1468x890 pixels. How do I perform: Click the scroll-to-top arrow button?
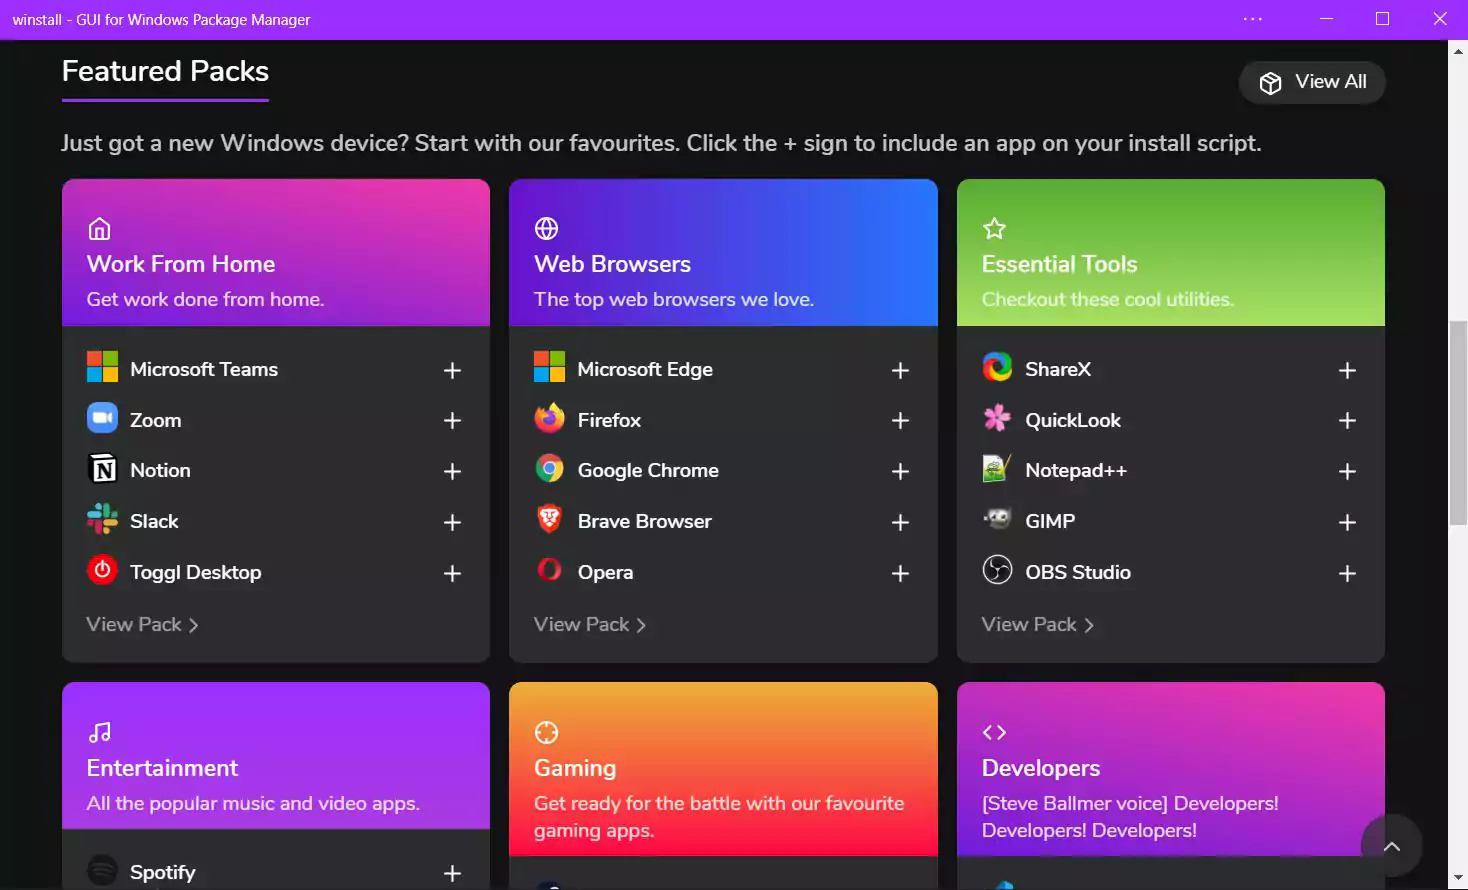[1391, 846]
